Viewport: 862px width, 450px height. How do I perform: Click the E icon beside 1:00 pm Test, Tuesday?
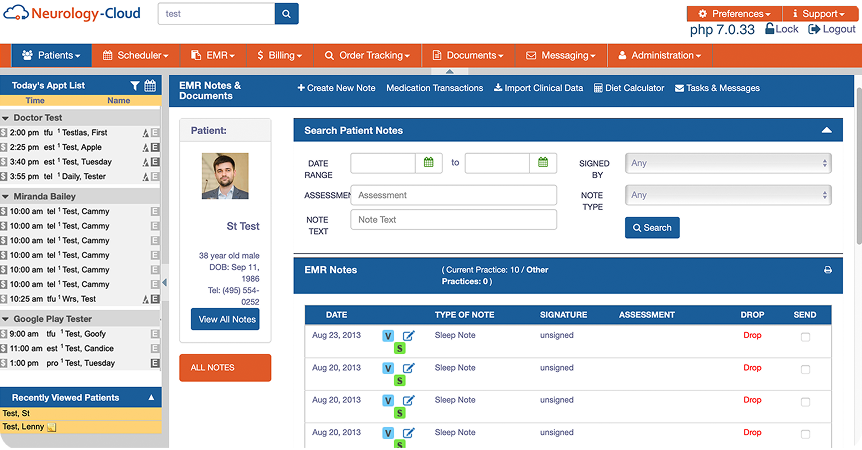point(155,363)
